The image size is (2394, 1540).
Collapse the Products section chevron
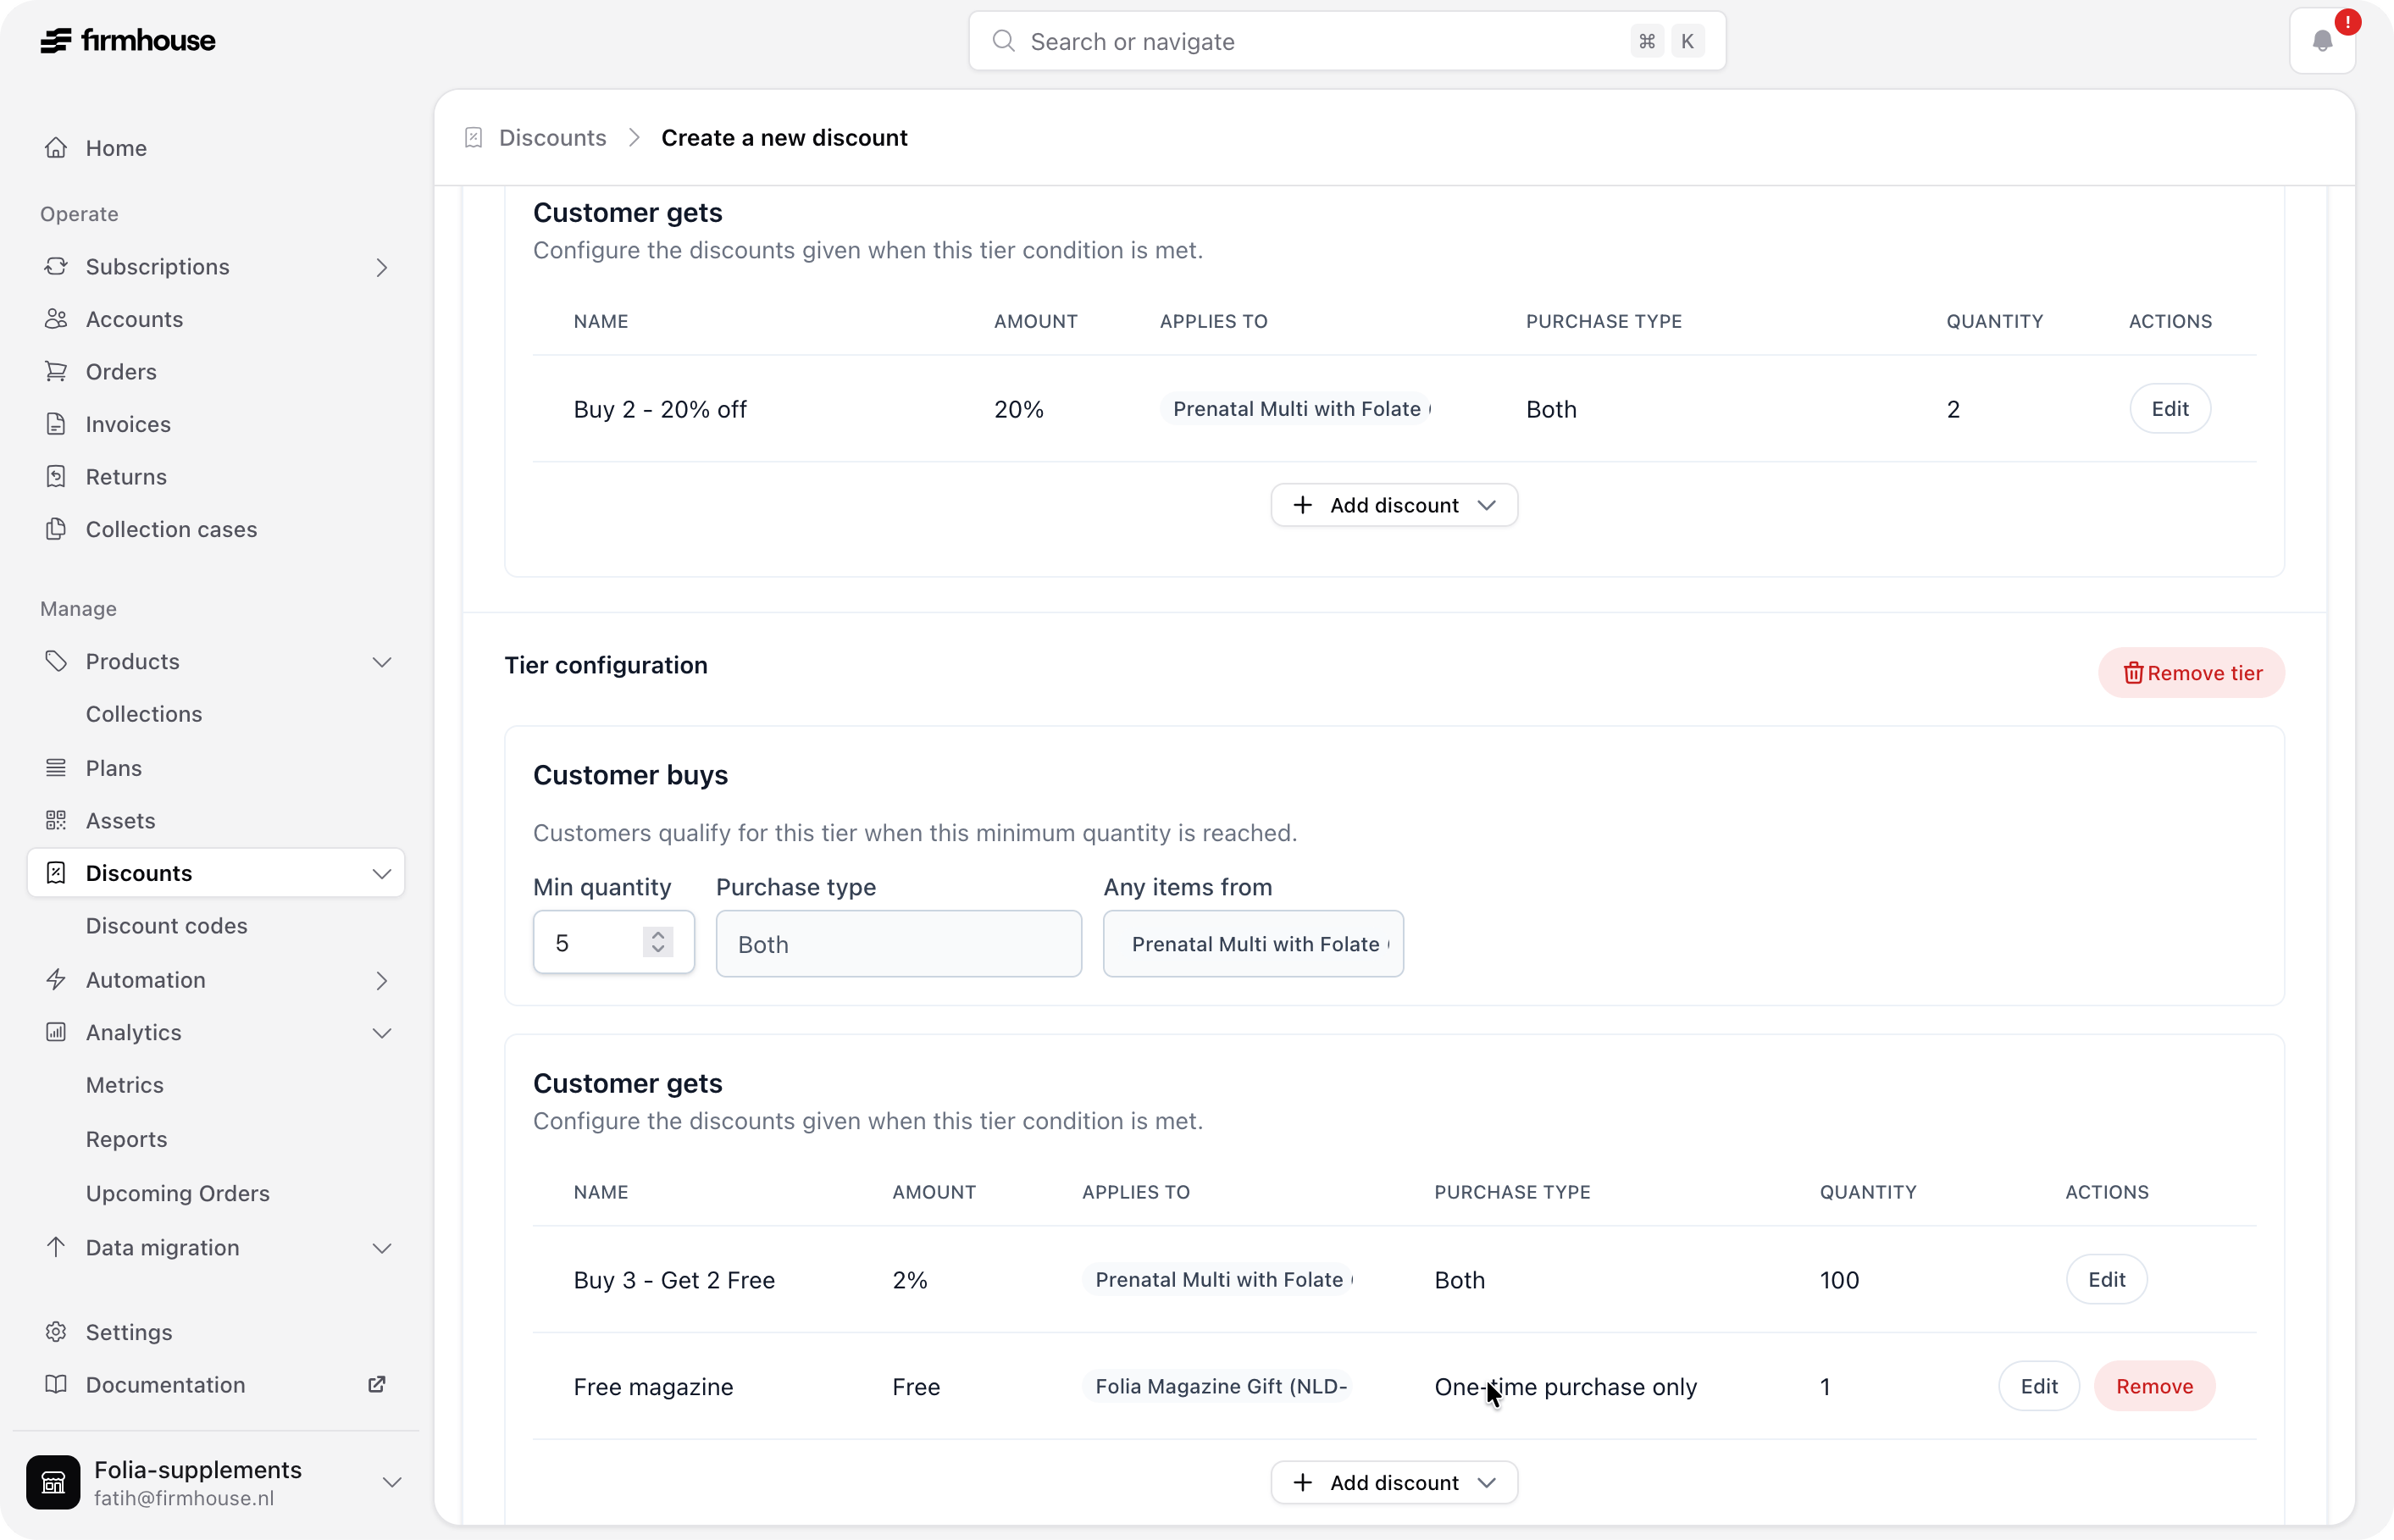[x=382, y=662]
